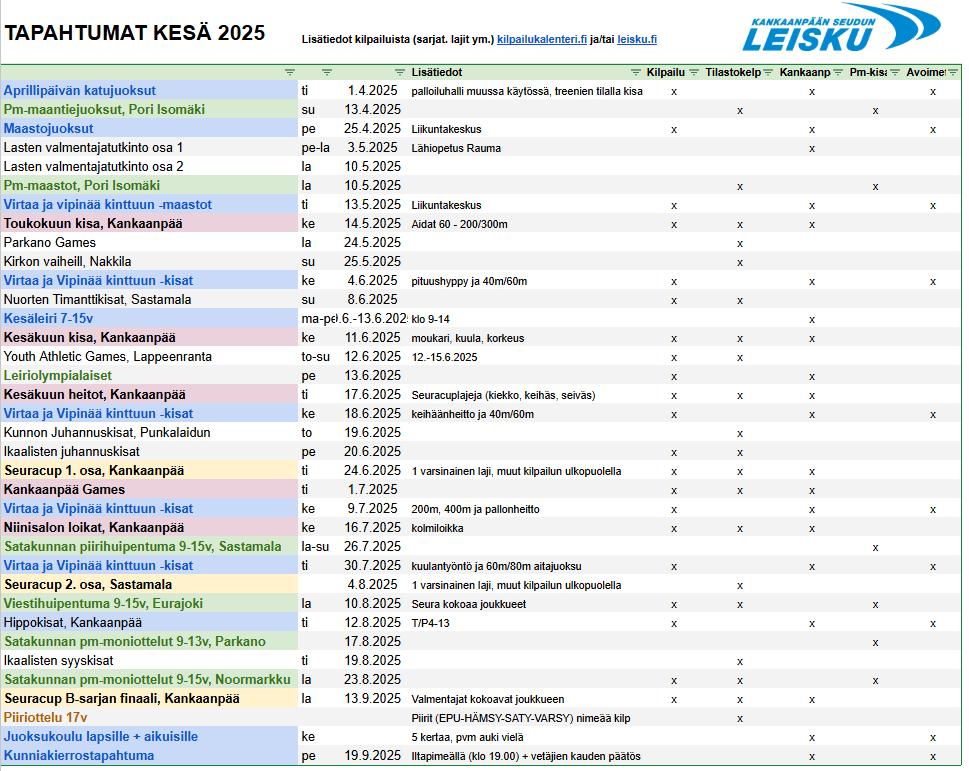This screenshot has height=771, width=969.
Task: Open the Kilpailu column filter
Action: coord(693,72)
